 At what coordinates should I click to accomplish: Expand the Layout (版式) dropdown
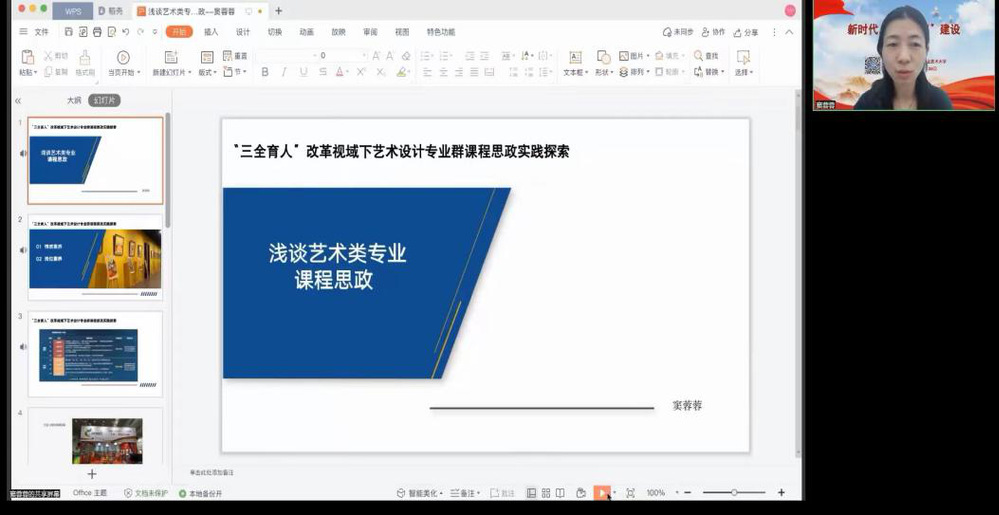207,72
